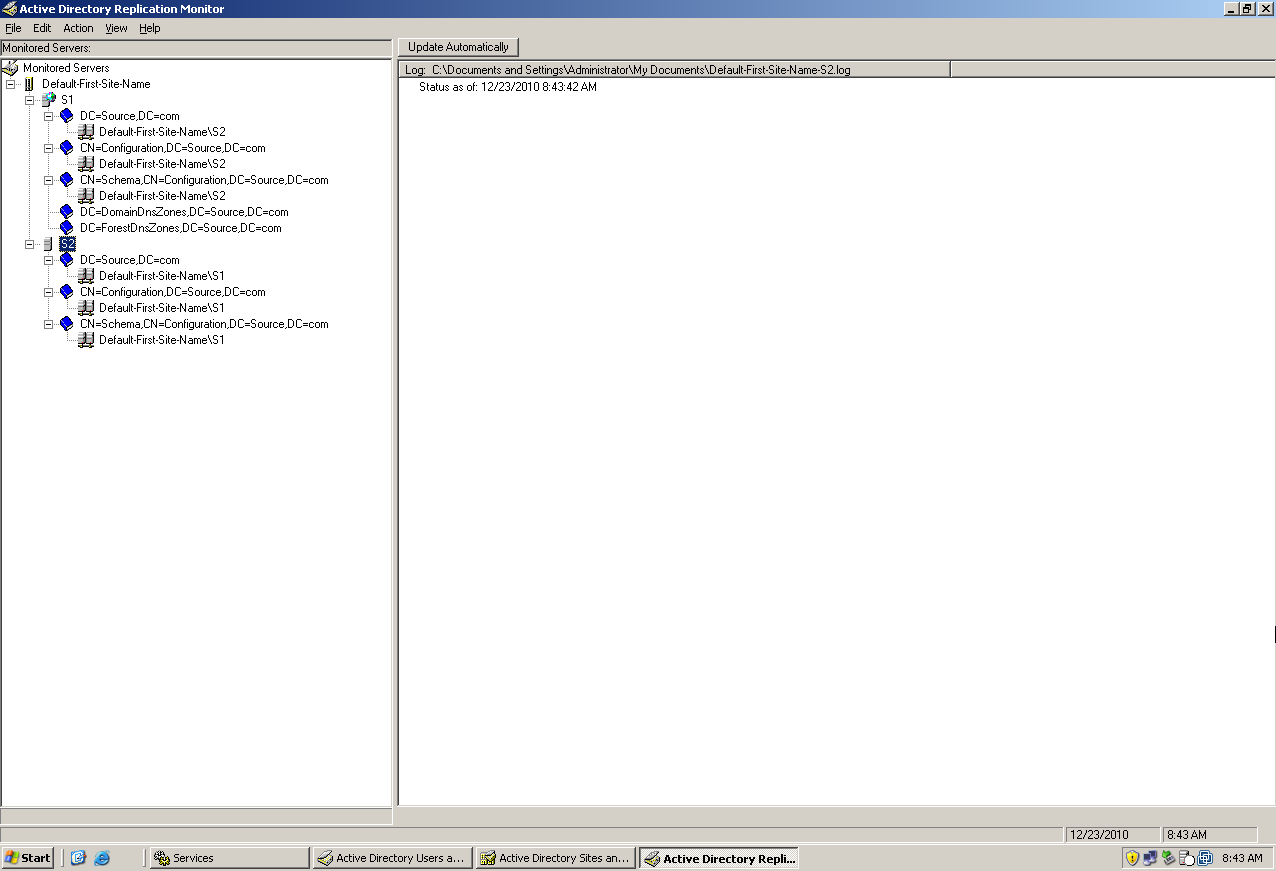Click S2 replica partner icon under S1's DC=Source,DC=com
This screenshot has height=871, width=1276.
(x=86, y=132)
